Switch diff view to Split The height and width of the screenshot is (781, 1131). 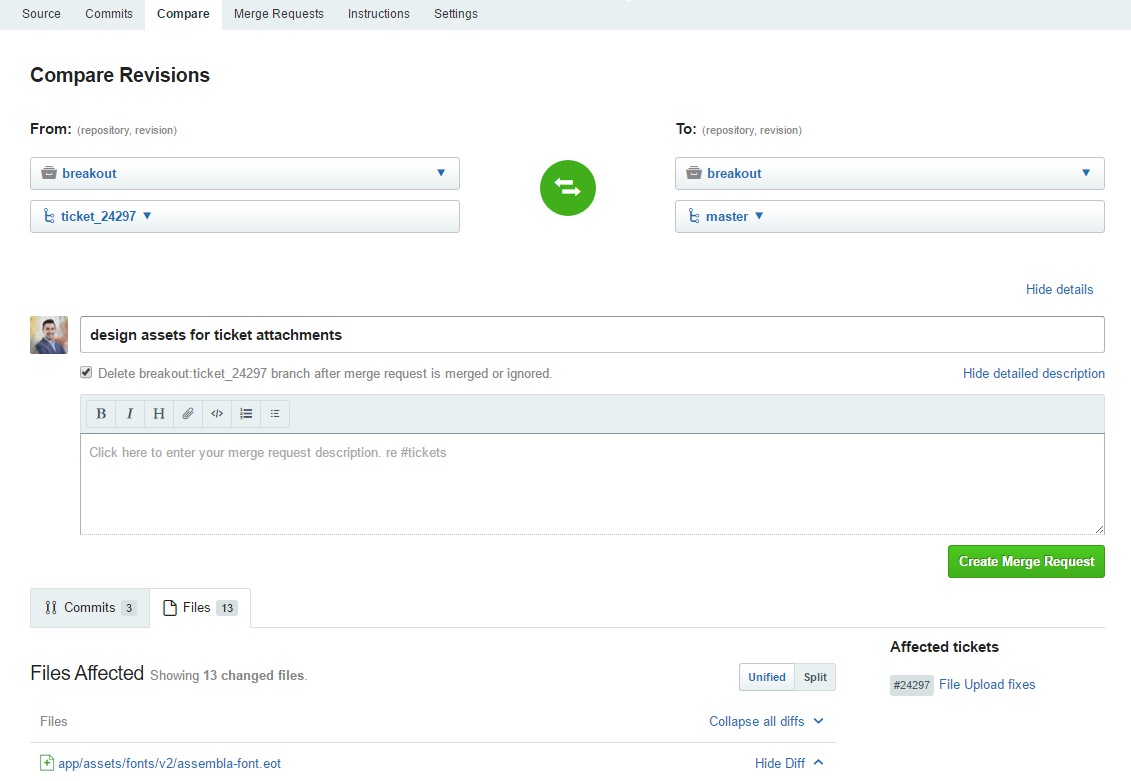pos(815,677)
